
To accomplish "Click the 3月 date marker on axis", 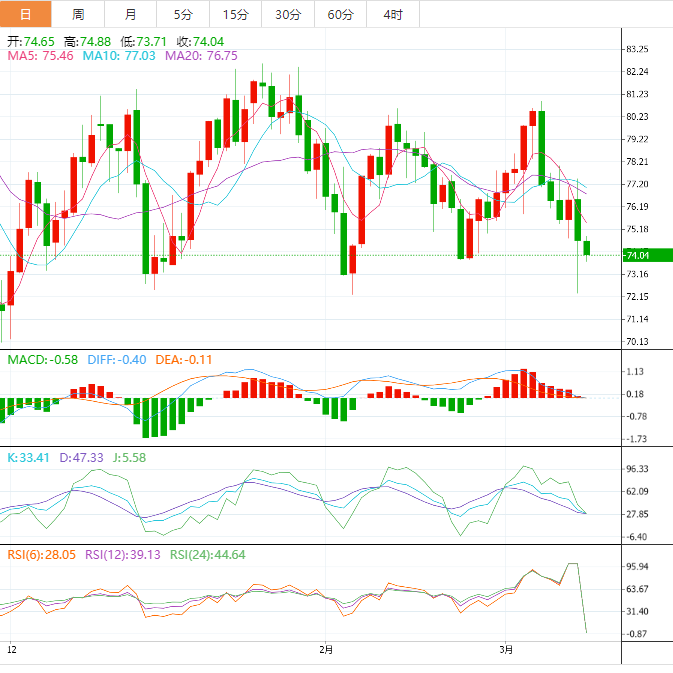I will (x=507, y=649).
